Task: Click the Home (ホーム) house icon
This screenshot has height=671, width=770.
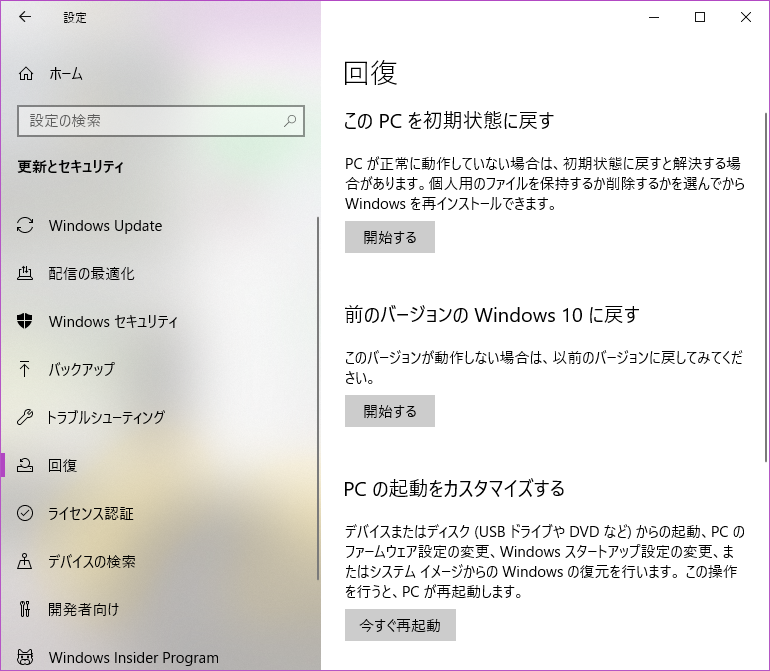Action: (x=26, y=74)
